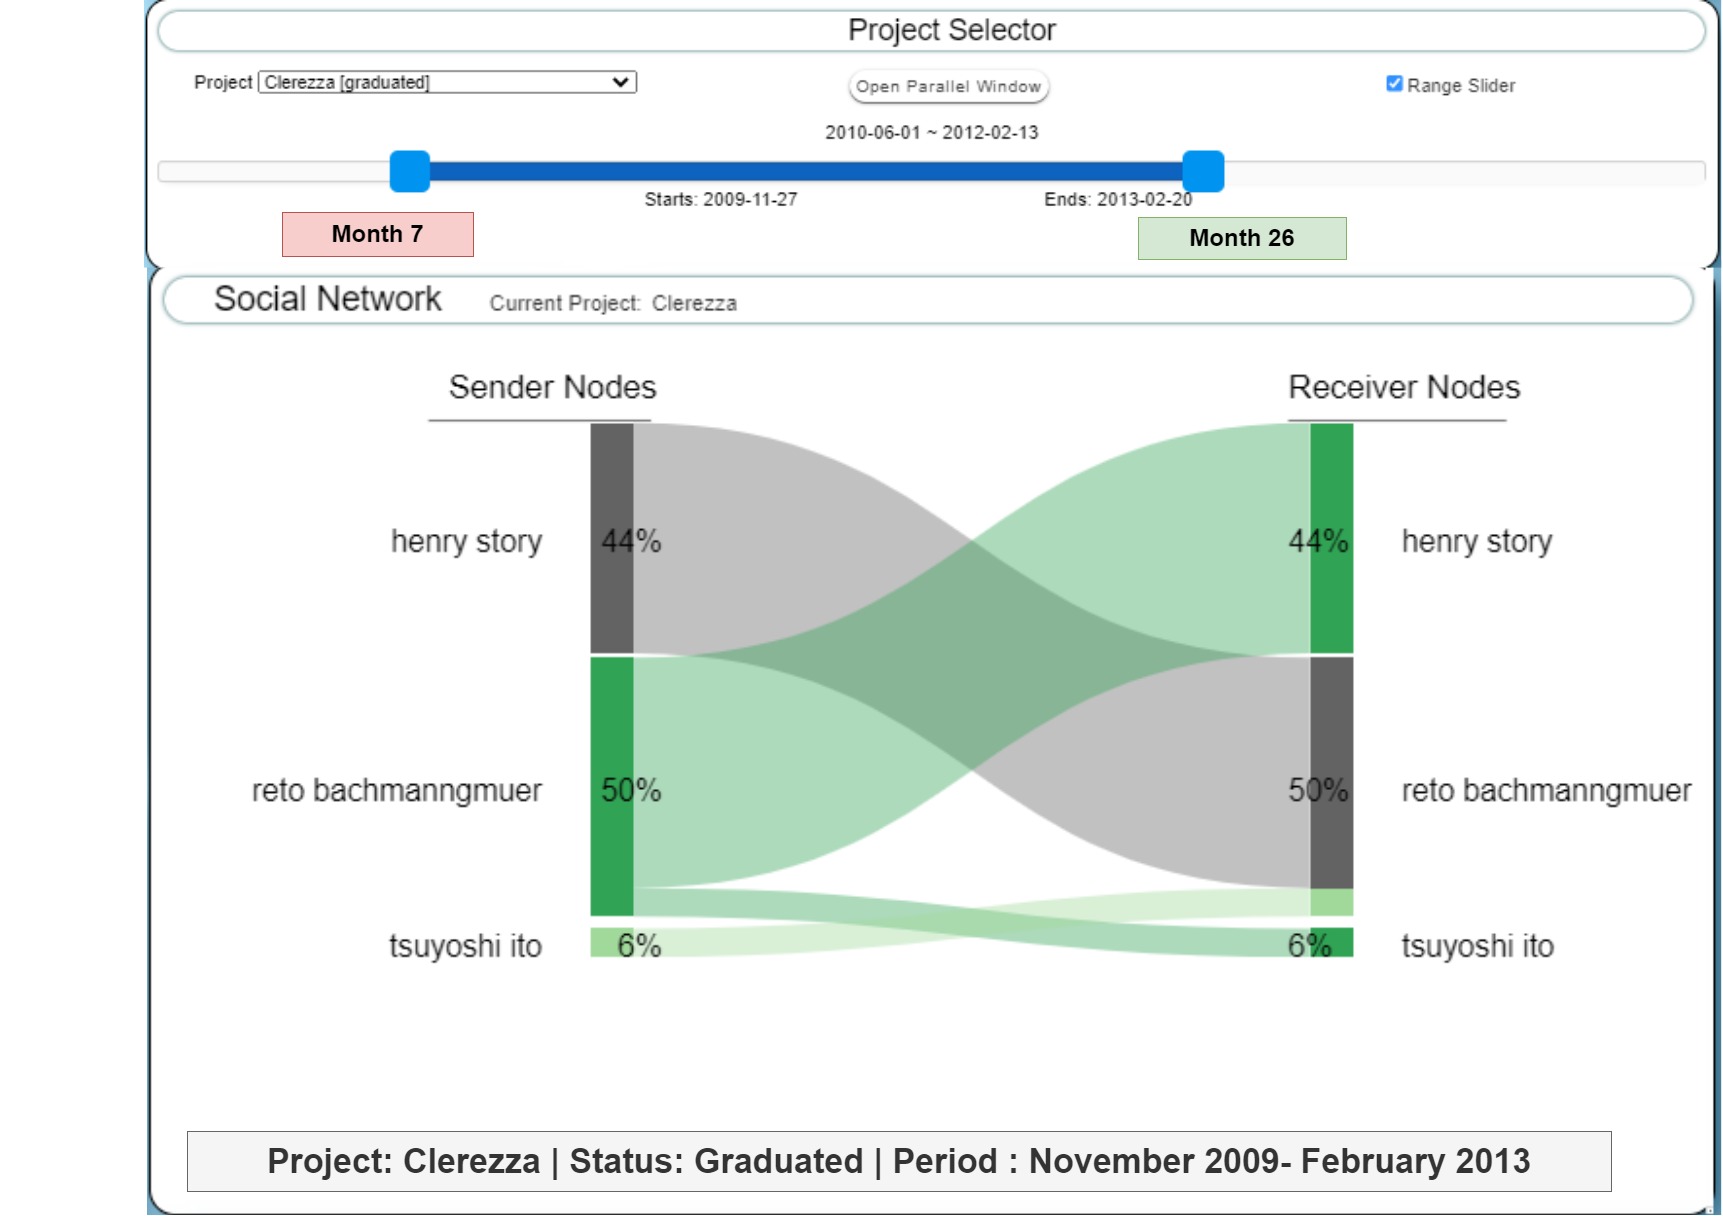Click the Month 26 label box
The image size is (1723, 1216).
point(1241,238)
